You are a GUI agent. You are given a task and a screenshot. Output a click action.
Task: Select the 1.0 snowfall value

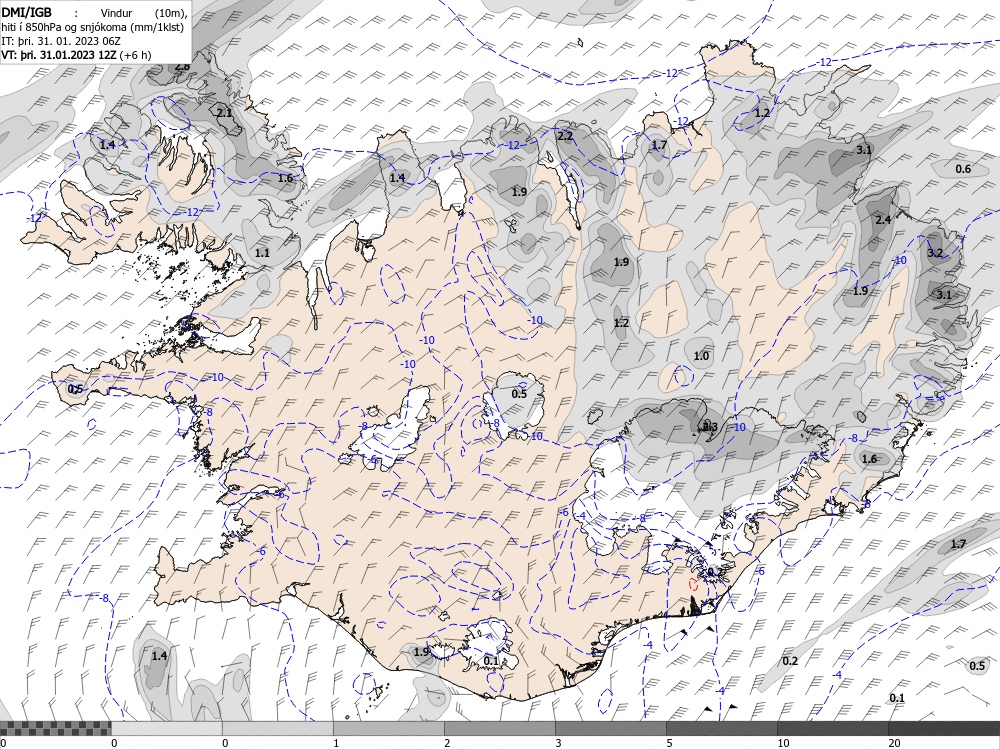(701, 357)
